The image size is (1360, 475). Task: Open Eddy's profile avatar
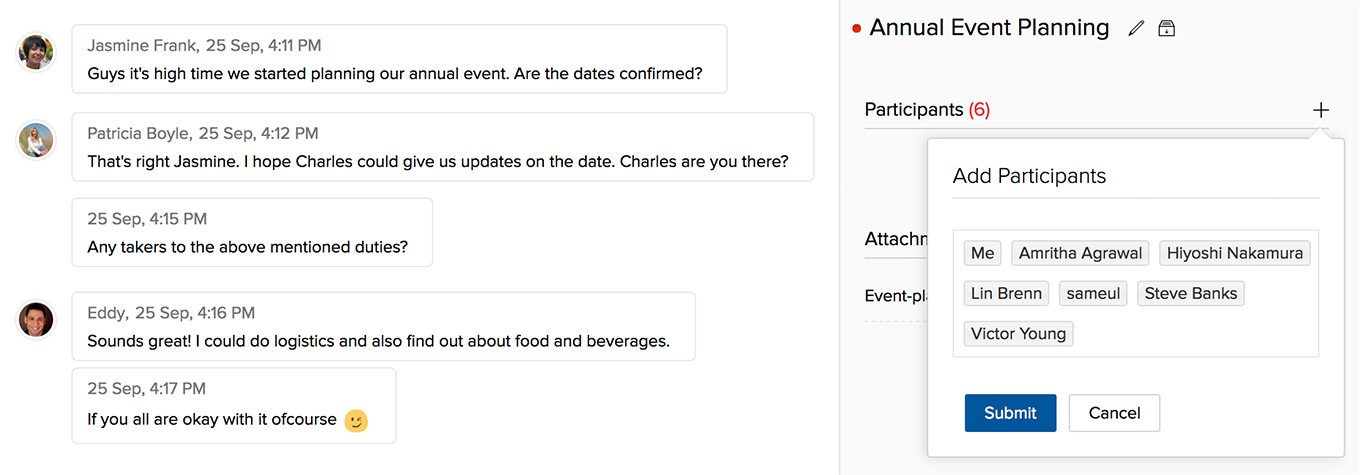pyautogui.click(x=36, y=320)
